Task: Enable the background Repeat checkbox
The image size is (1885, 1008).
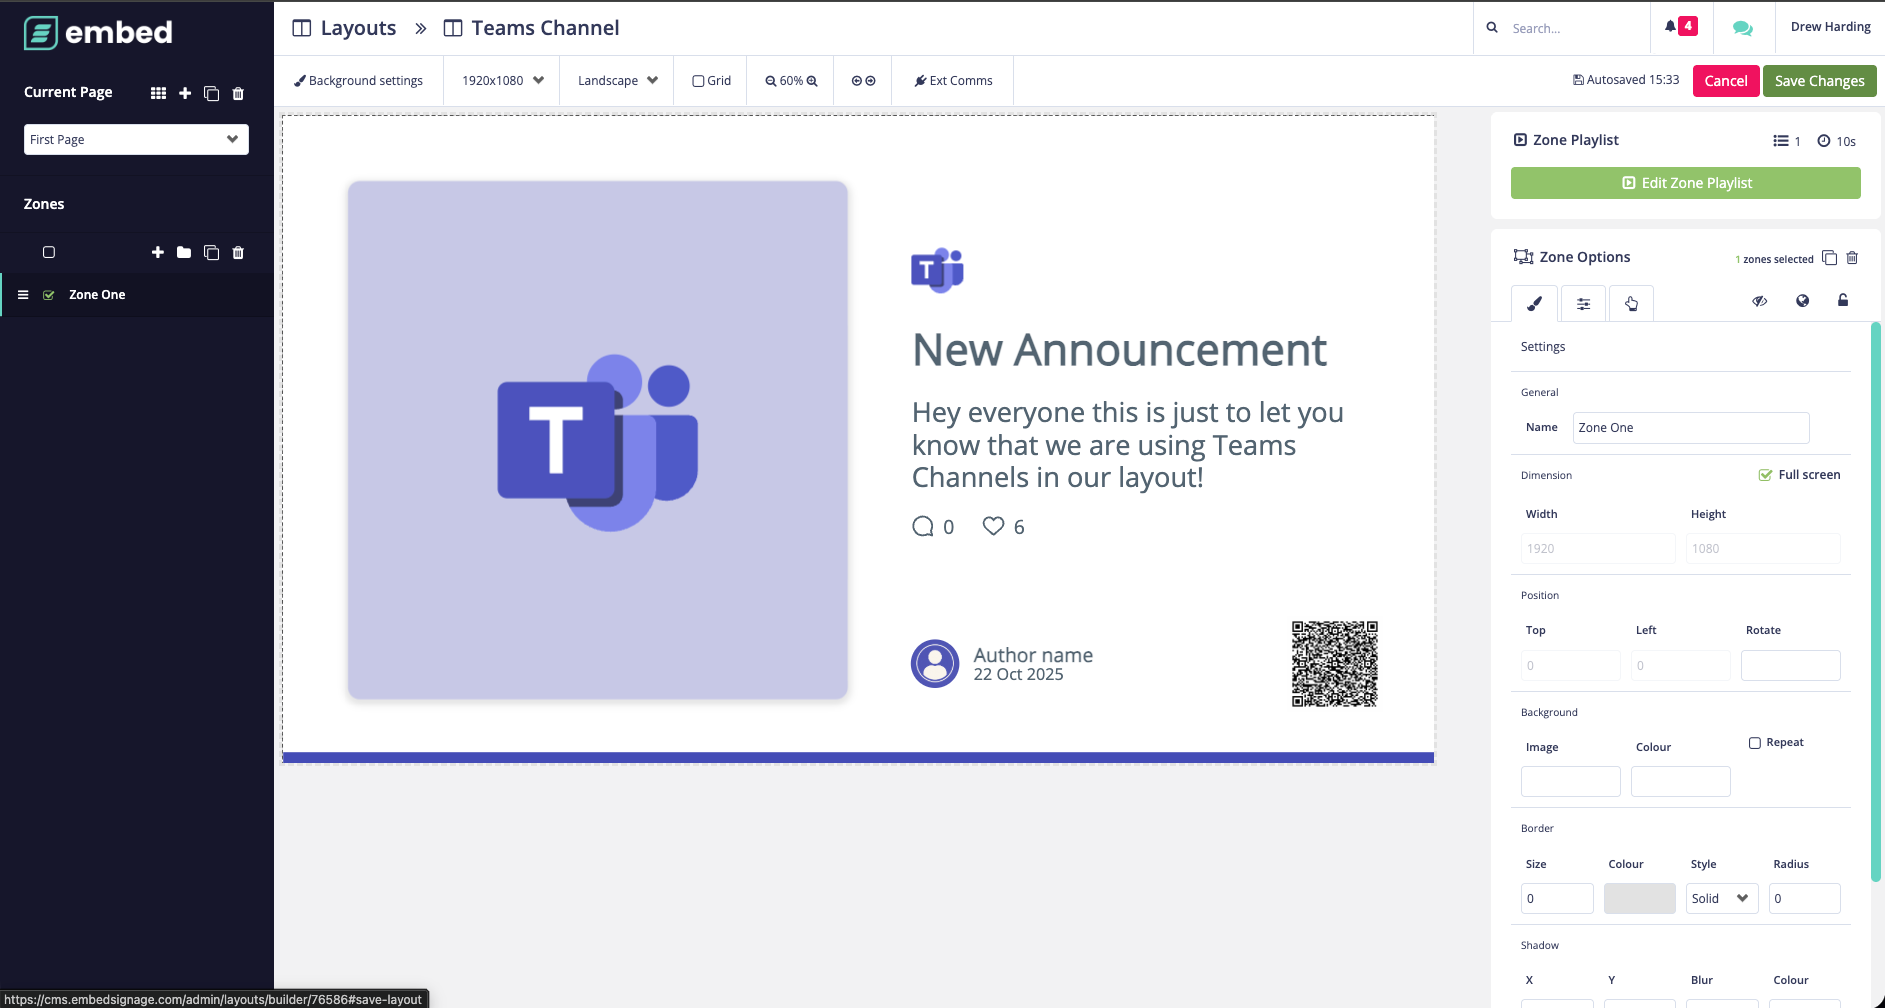Action: [1755, 743]
